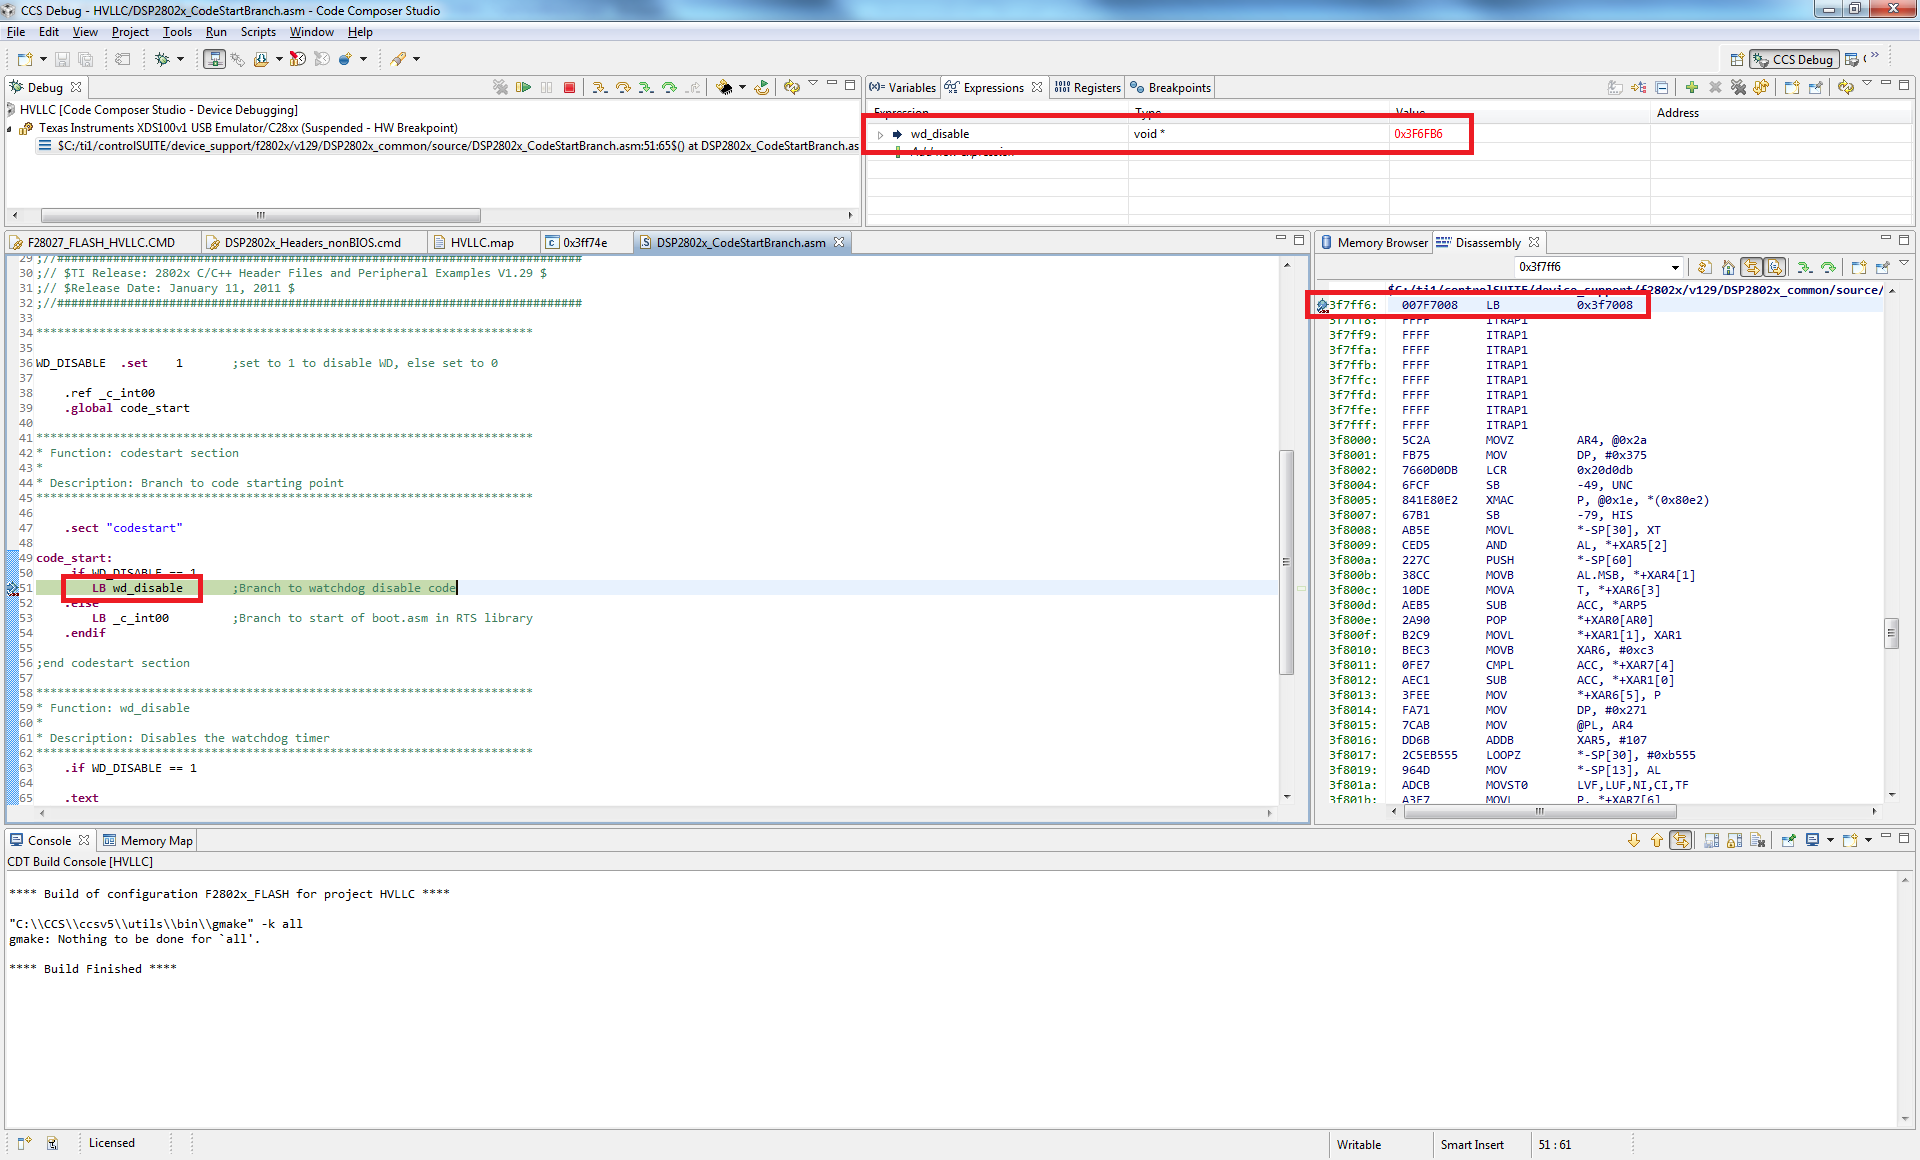
Task: Click the bug Debug icon in main toolbar
Action: pyautogui.click(x=162, y=59)
